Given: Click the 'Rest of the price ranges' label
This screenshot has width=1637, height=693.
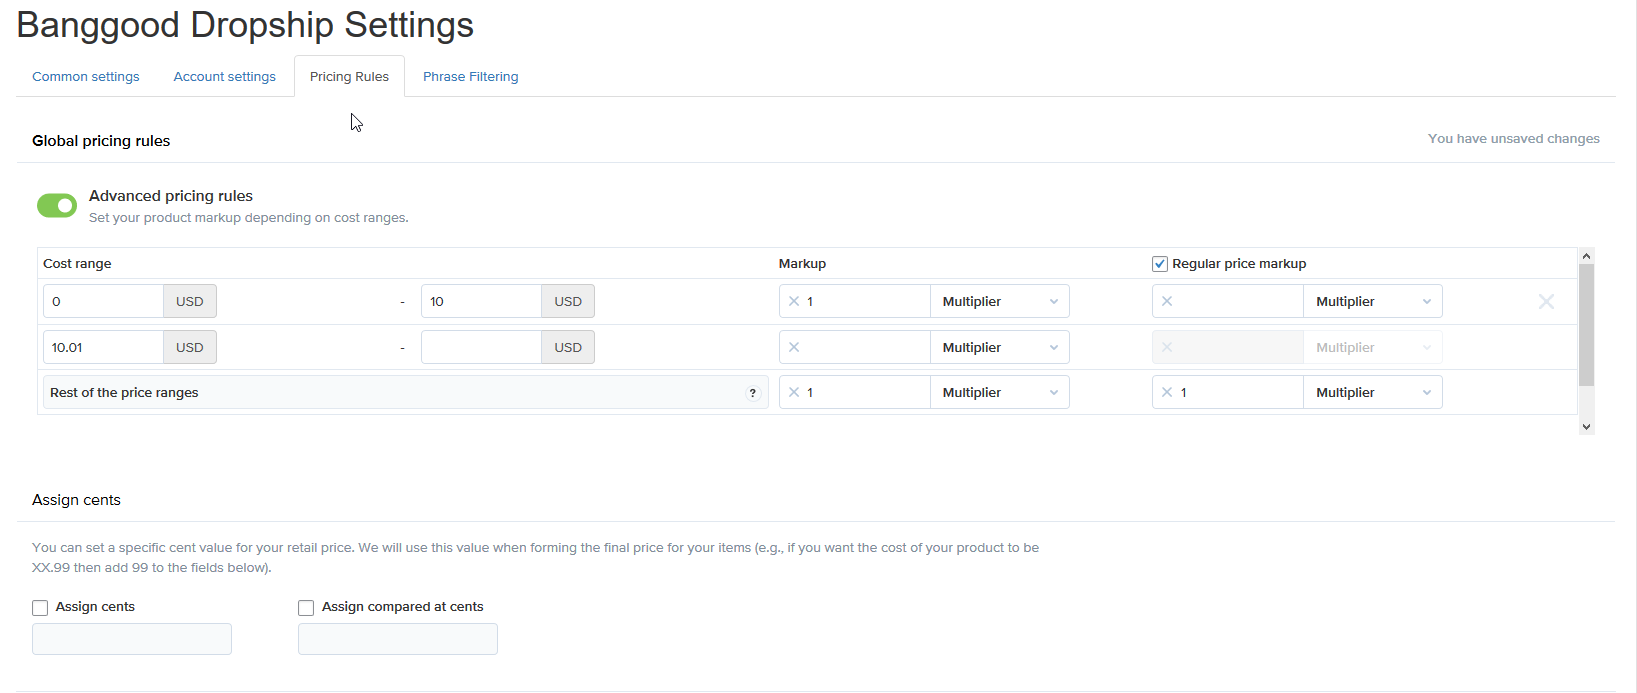Looking at the screenshot, I should tap(124, 393).
